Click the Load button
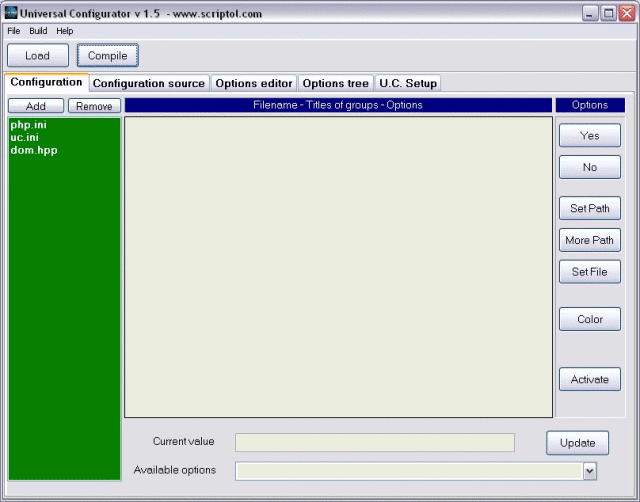The image size is (640, 502). (x=37, y=56)
